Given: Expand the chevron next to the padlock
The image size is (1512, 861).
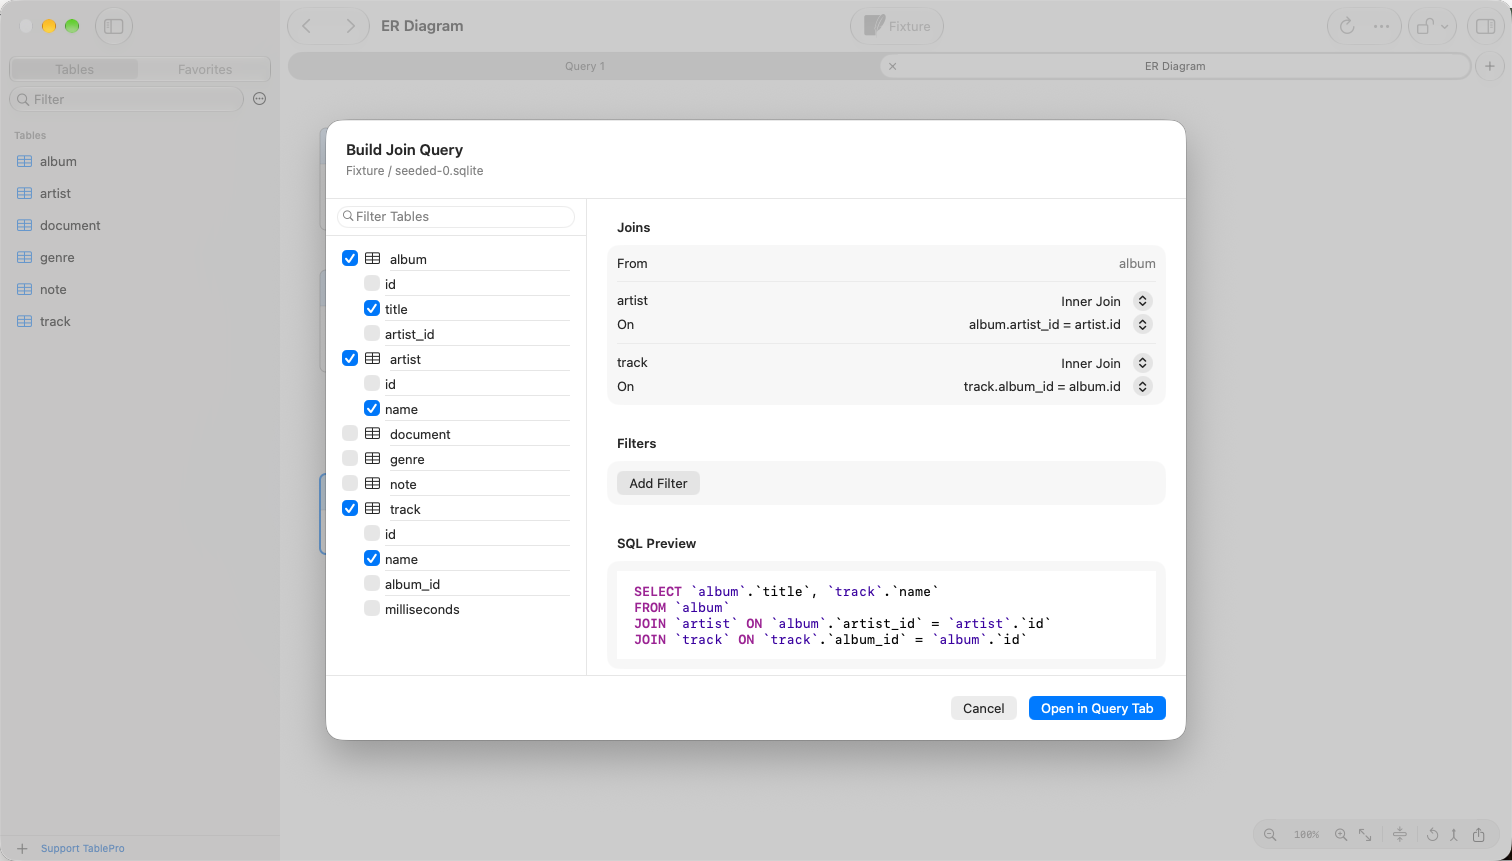Looking at the screenshot, I should [x=1445, y=27].
